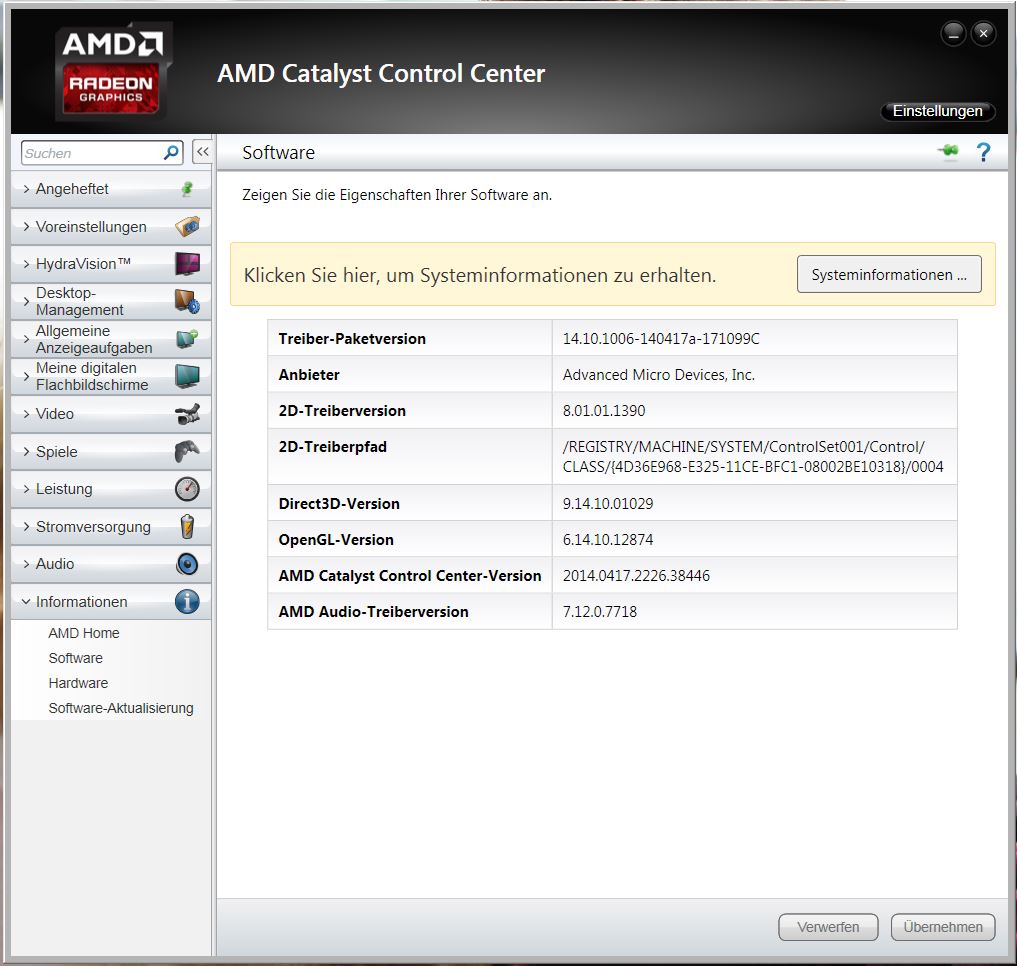Open the Einstellungen menu
The height and width of the screenshot is (966, 1017).
pos(937,111)
